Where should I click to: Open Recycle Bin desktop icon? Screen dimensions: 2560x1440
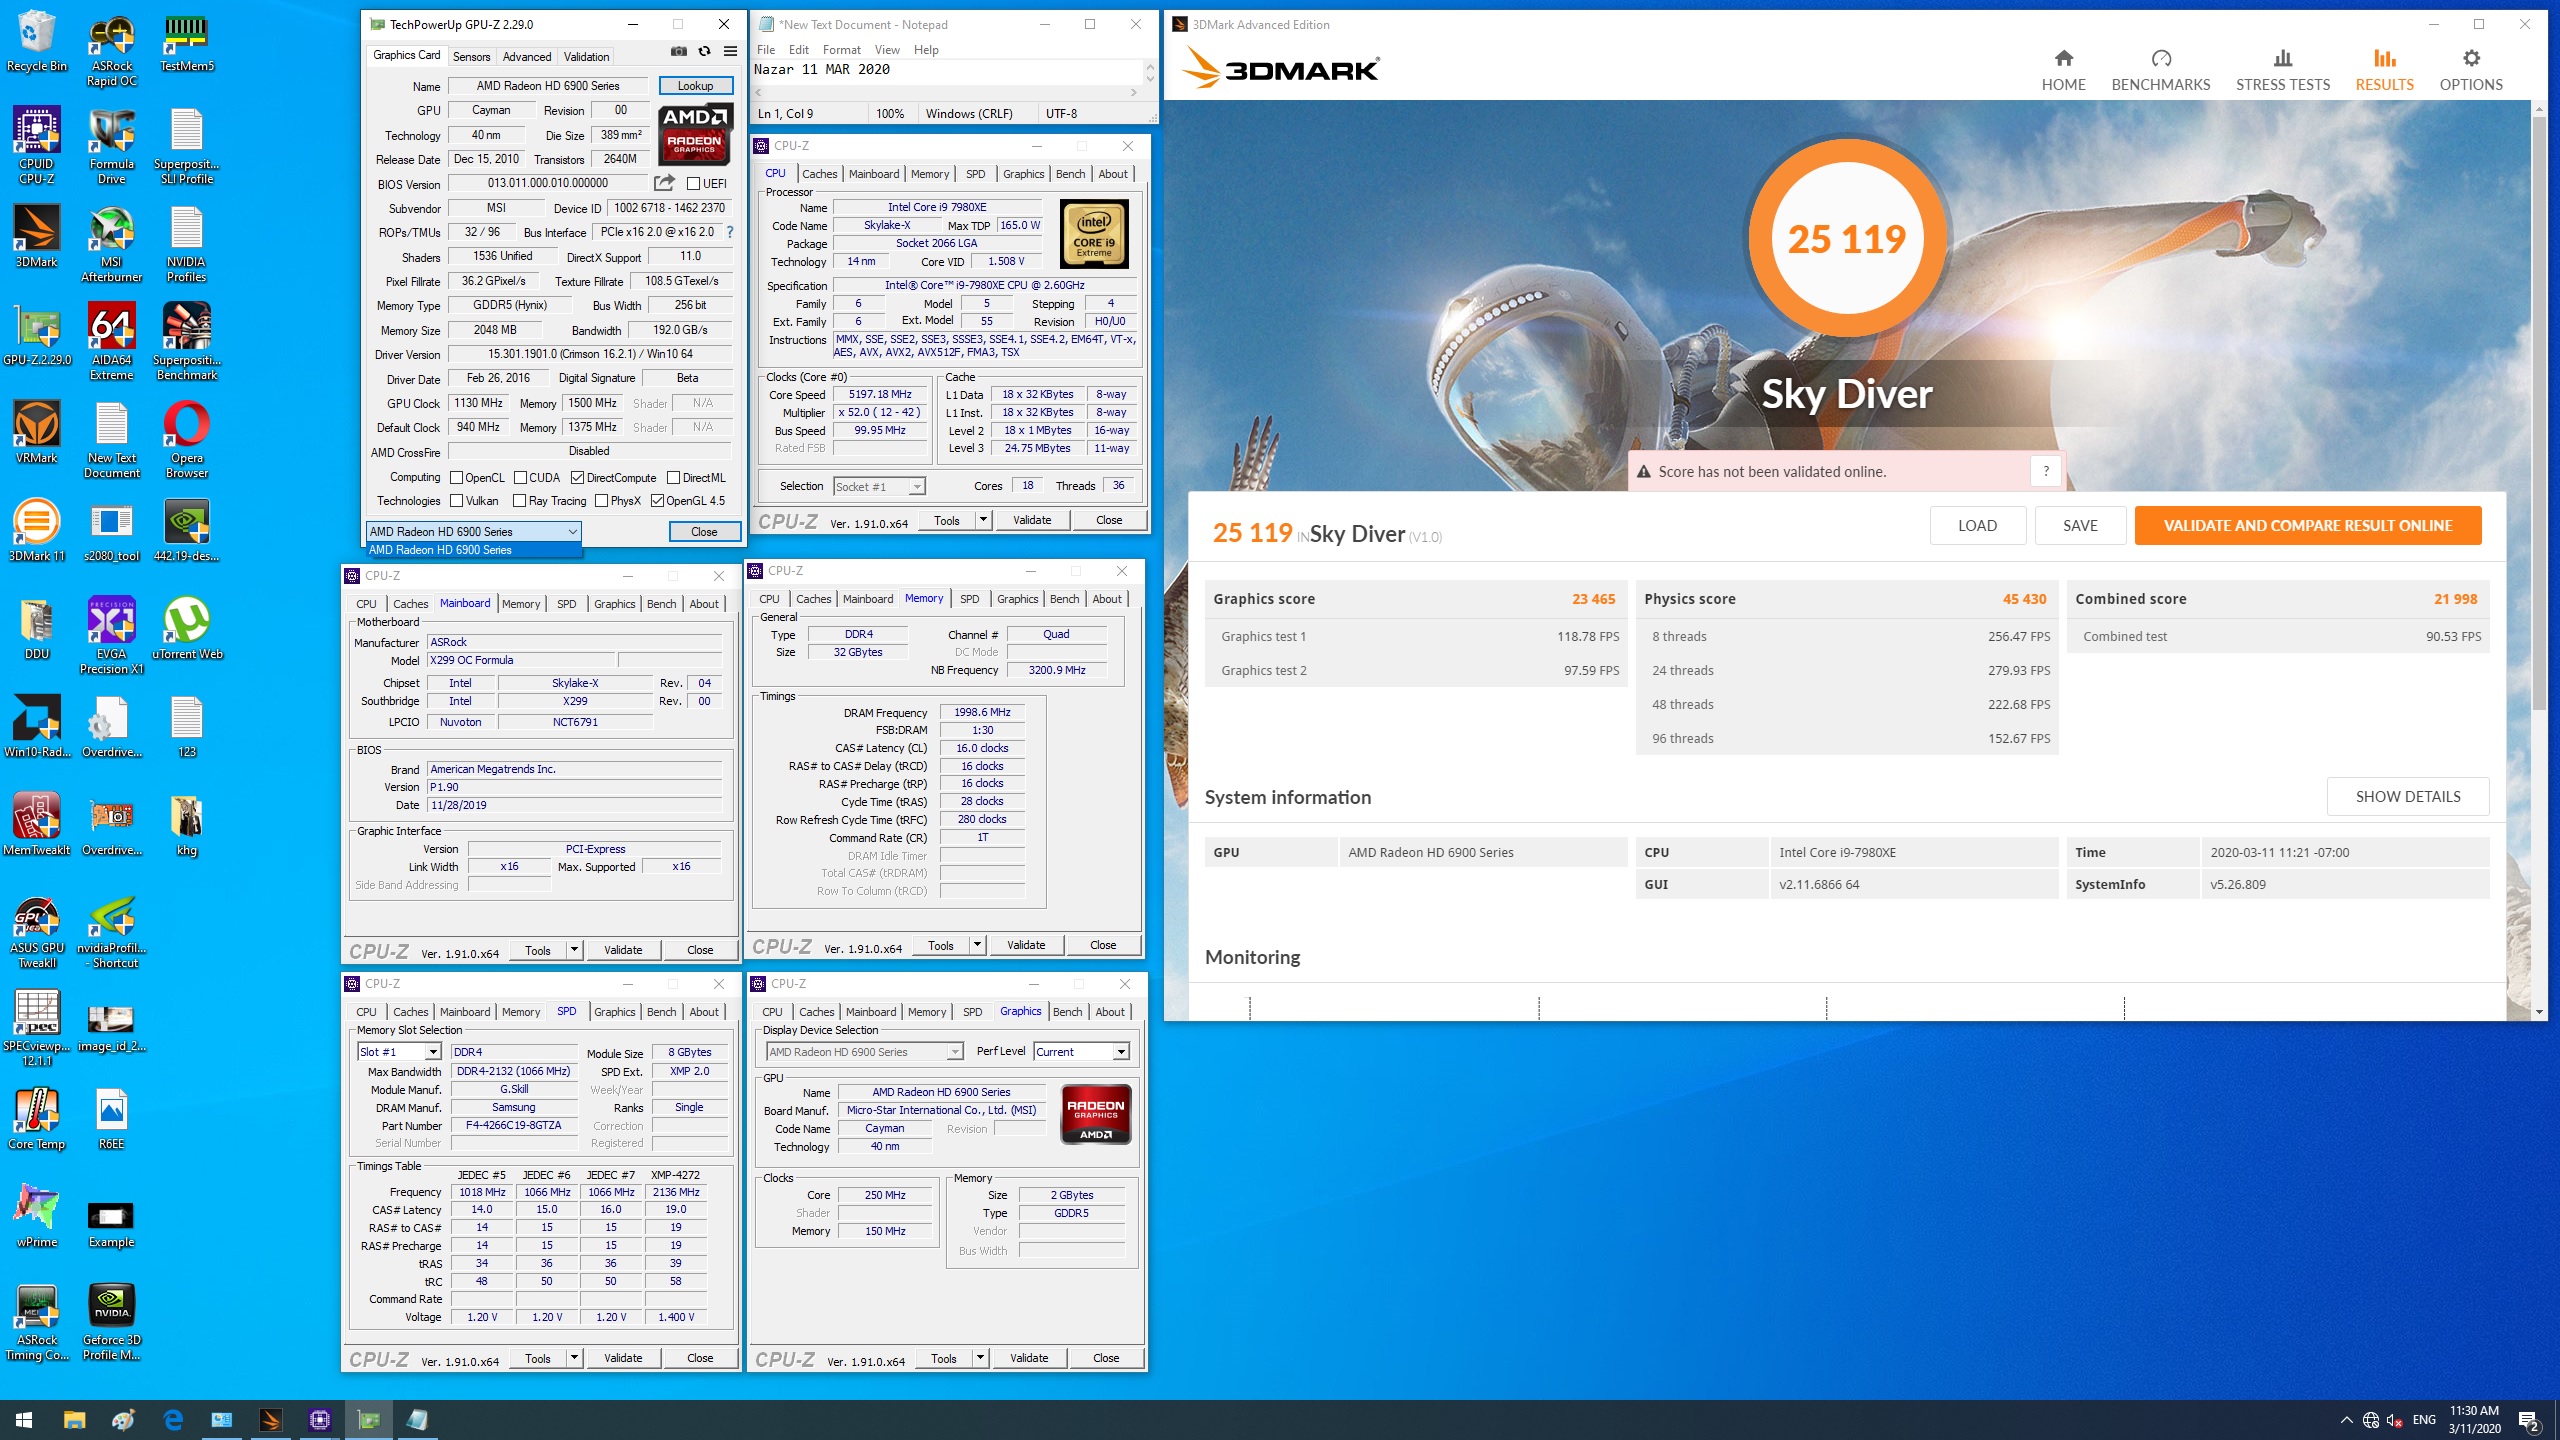[37, 42]
